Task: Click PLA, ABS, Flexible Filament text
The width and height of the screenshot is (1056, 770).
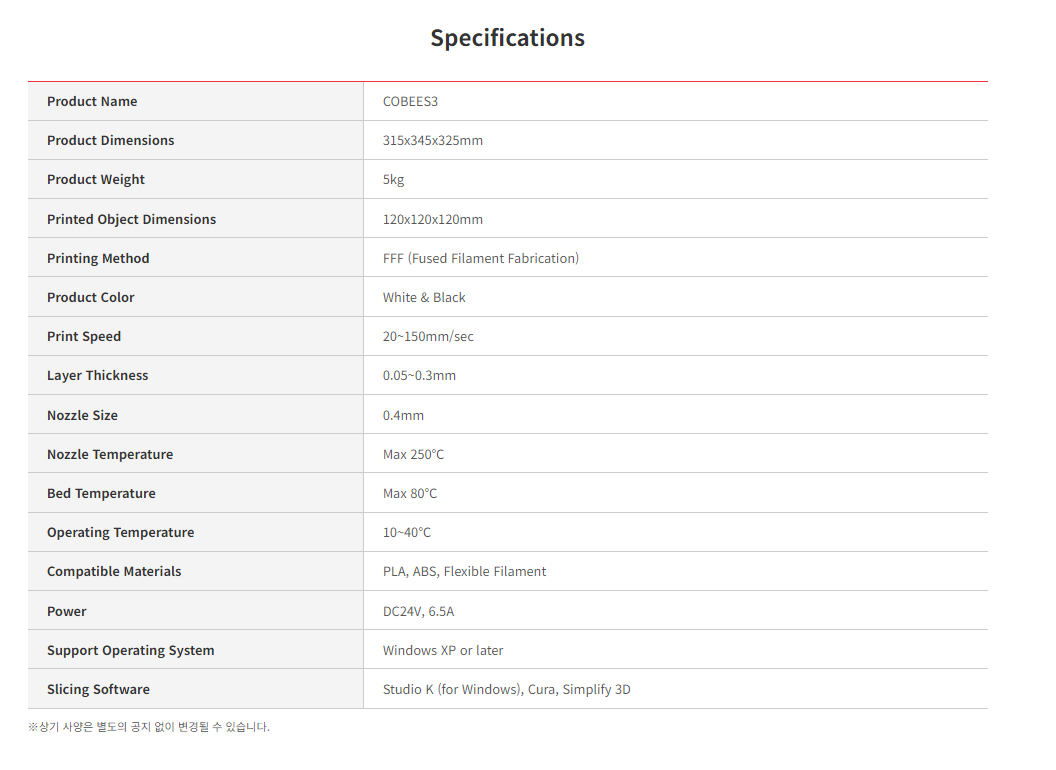Action: tap(464, 571)
